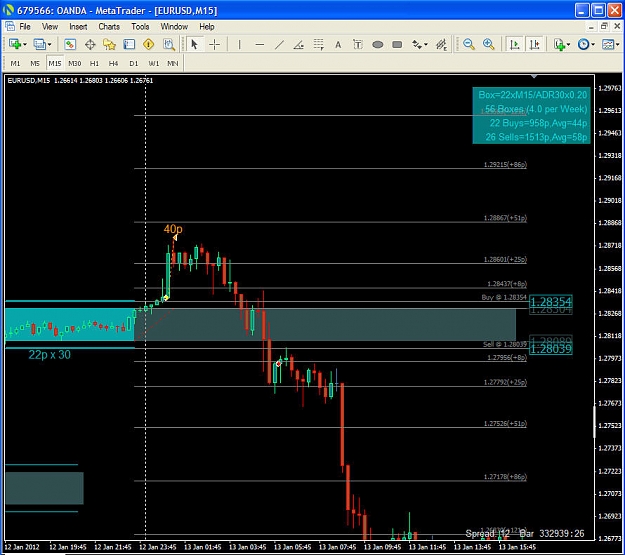
Task: Select the trendline by angle tool
Action: point(299,44)
